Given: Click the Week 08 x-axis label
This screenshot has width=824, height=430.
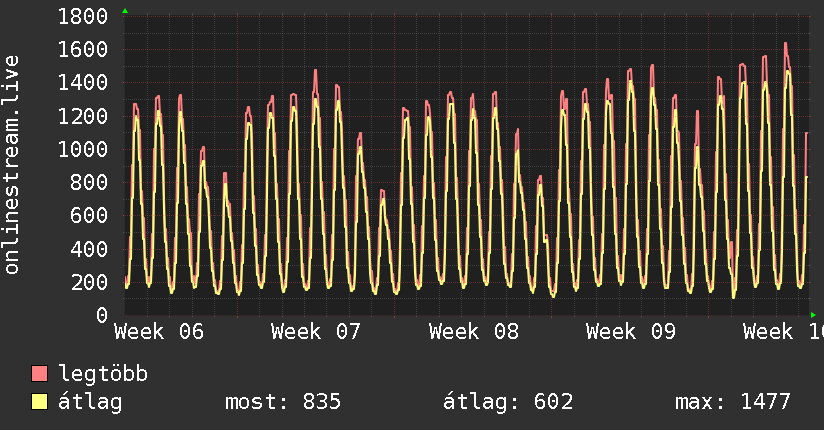Looking at the screenshot, I should 474,331.
